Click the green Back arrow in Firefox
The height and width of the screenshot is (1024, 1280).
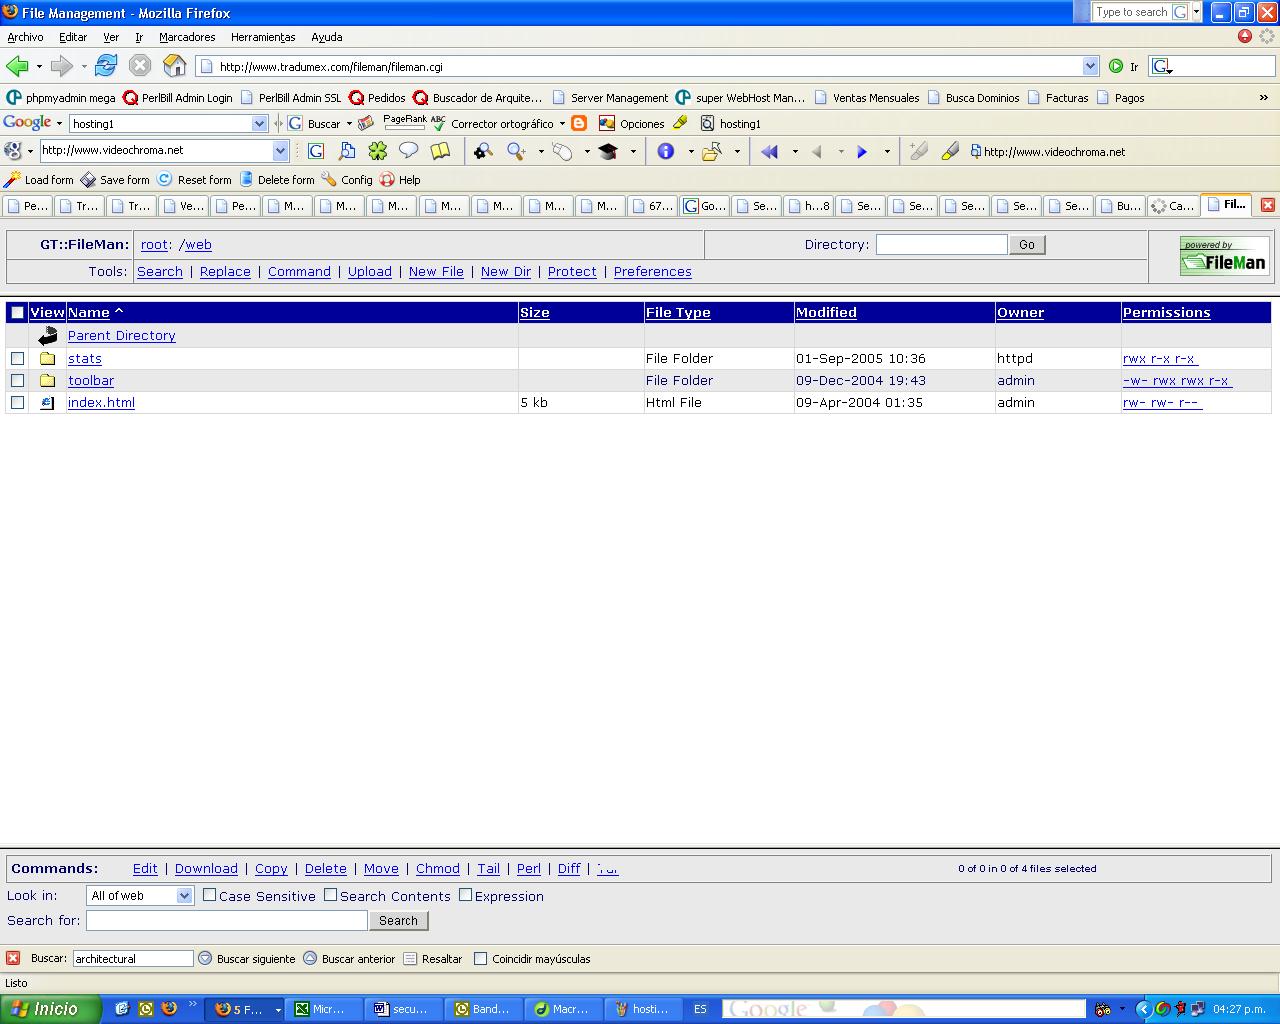(17, 67)
